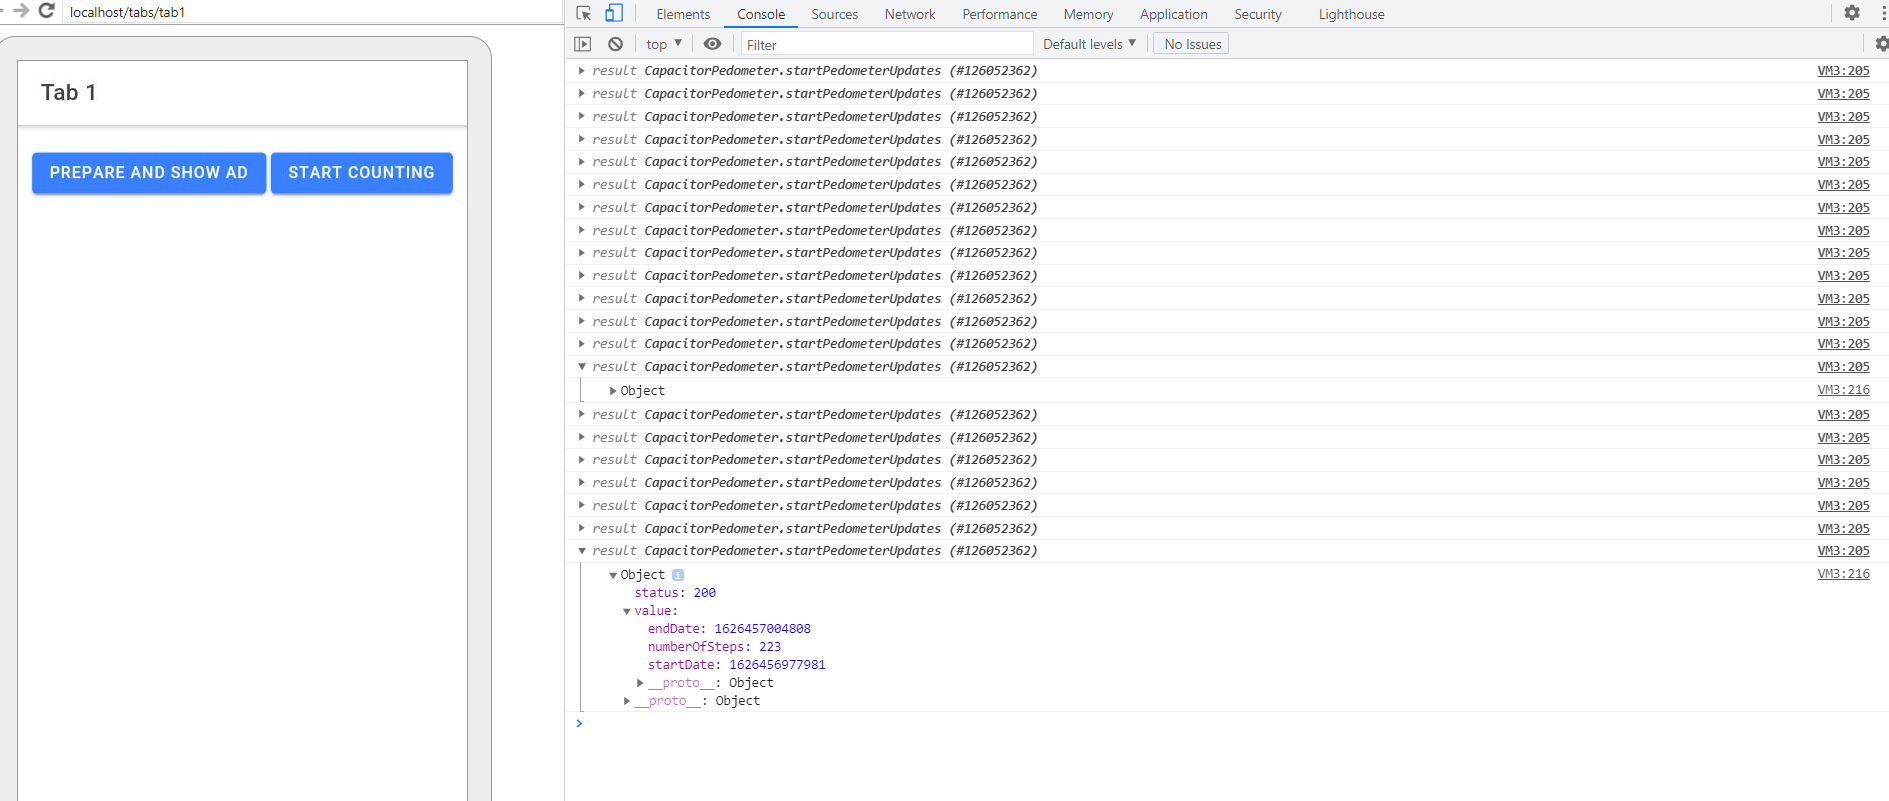This screenshot has width=1889, height=801.
Task: Open DevTools settings gear at top right
Action: pos(1852,13)
